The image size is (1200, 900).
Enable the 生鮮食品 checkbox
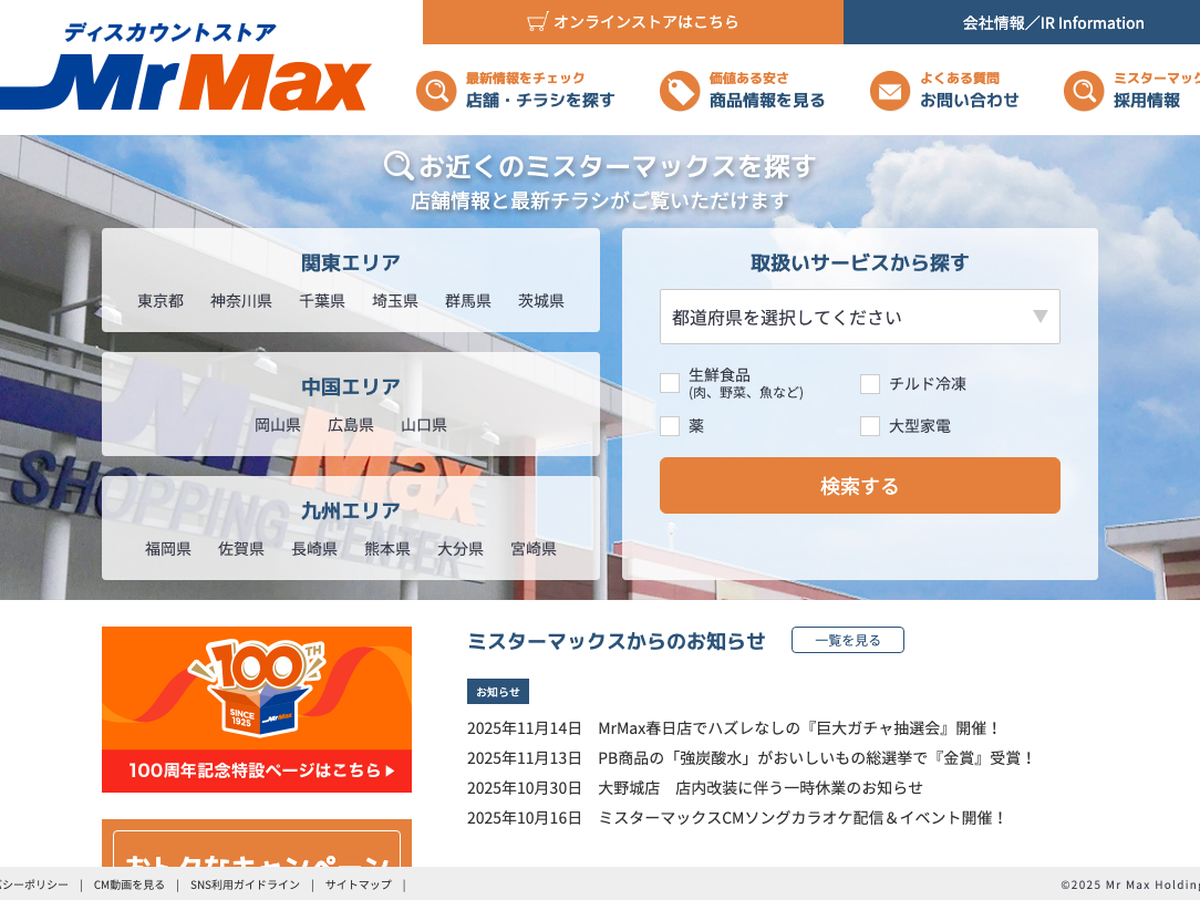[670, 383]
